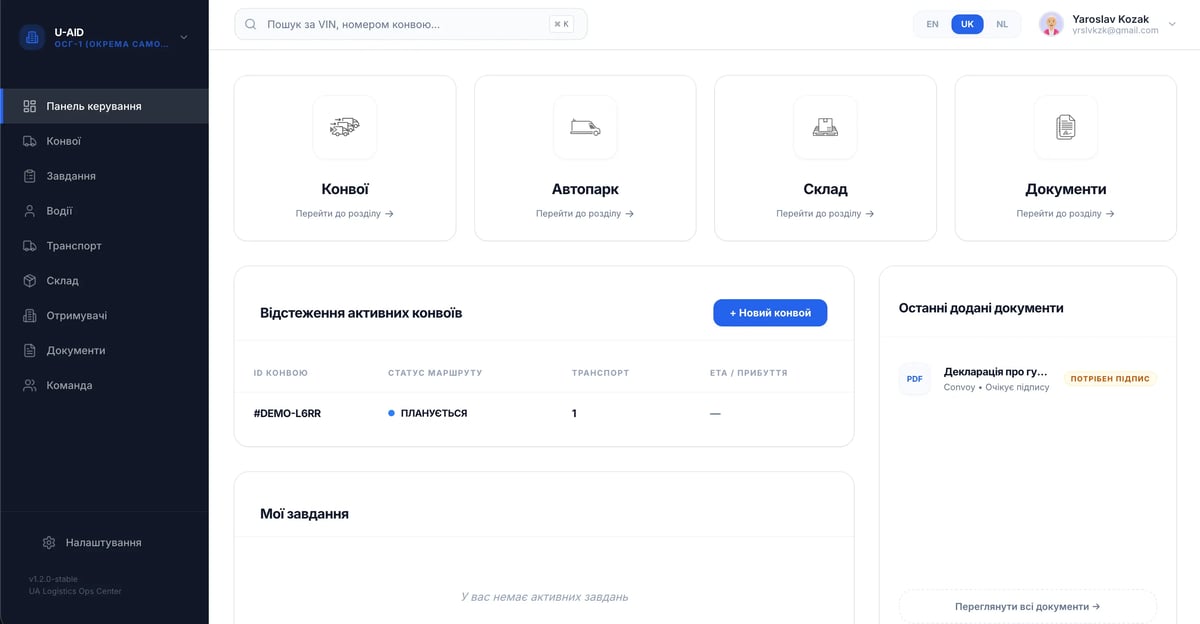Image resolution: width=1200 pixels, height=624 pixels.
Task: Click the document icon on Документи card
Action: pos(1066,127)
